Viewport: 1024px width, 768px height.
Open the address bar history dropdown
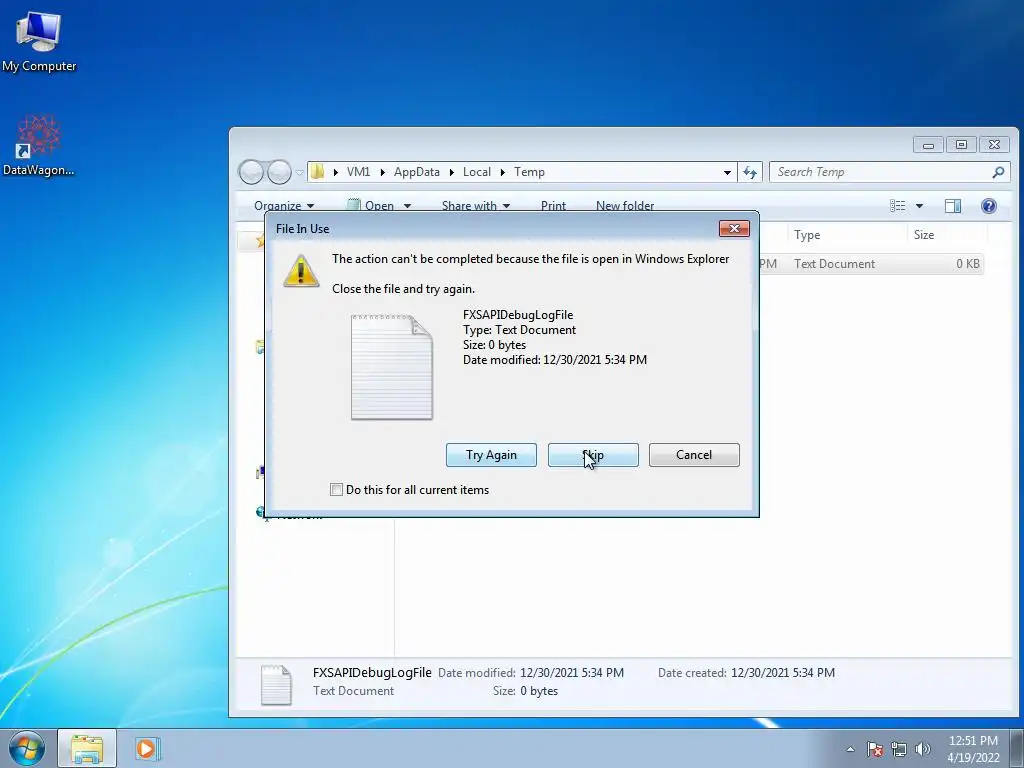pos(727,172)
